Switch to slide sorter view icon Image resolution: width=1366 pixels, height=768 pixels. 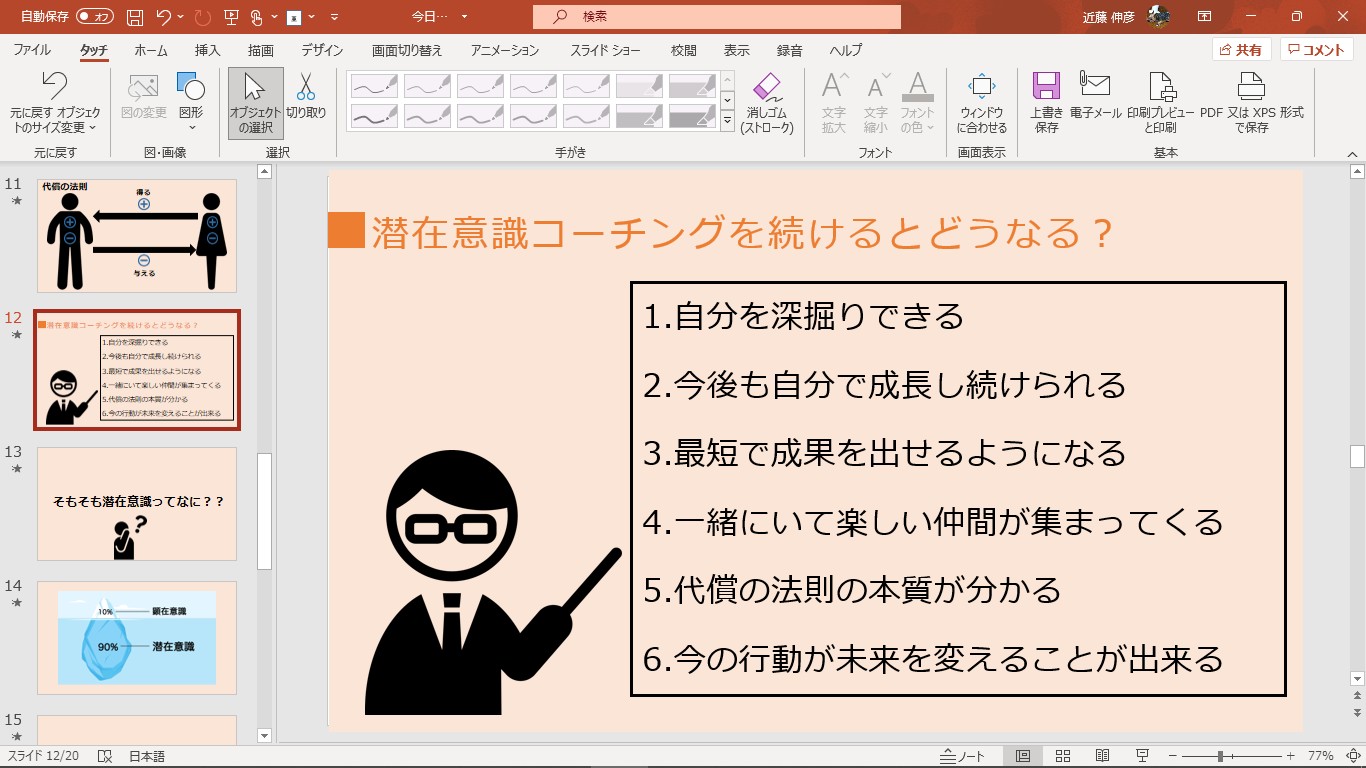pyautogui.click(x=1063, y=756)
